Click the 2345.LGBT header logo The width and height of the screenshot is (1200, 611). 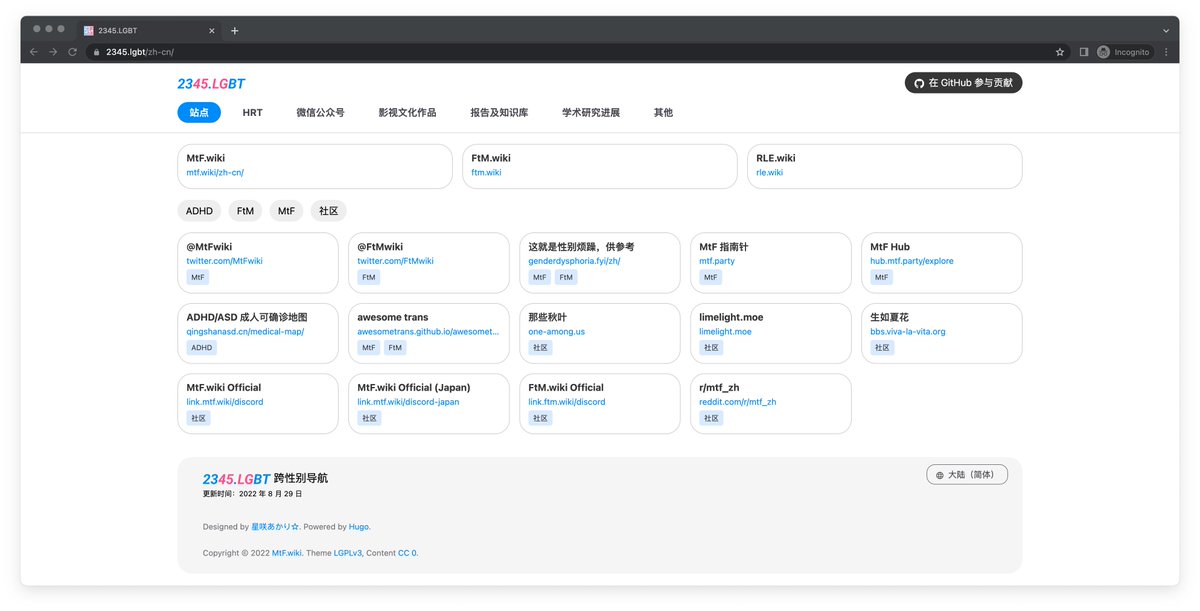(x=211, y=84)
